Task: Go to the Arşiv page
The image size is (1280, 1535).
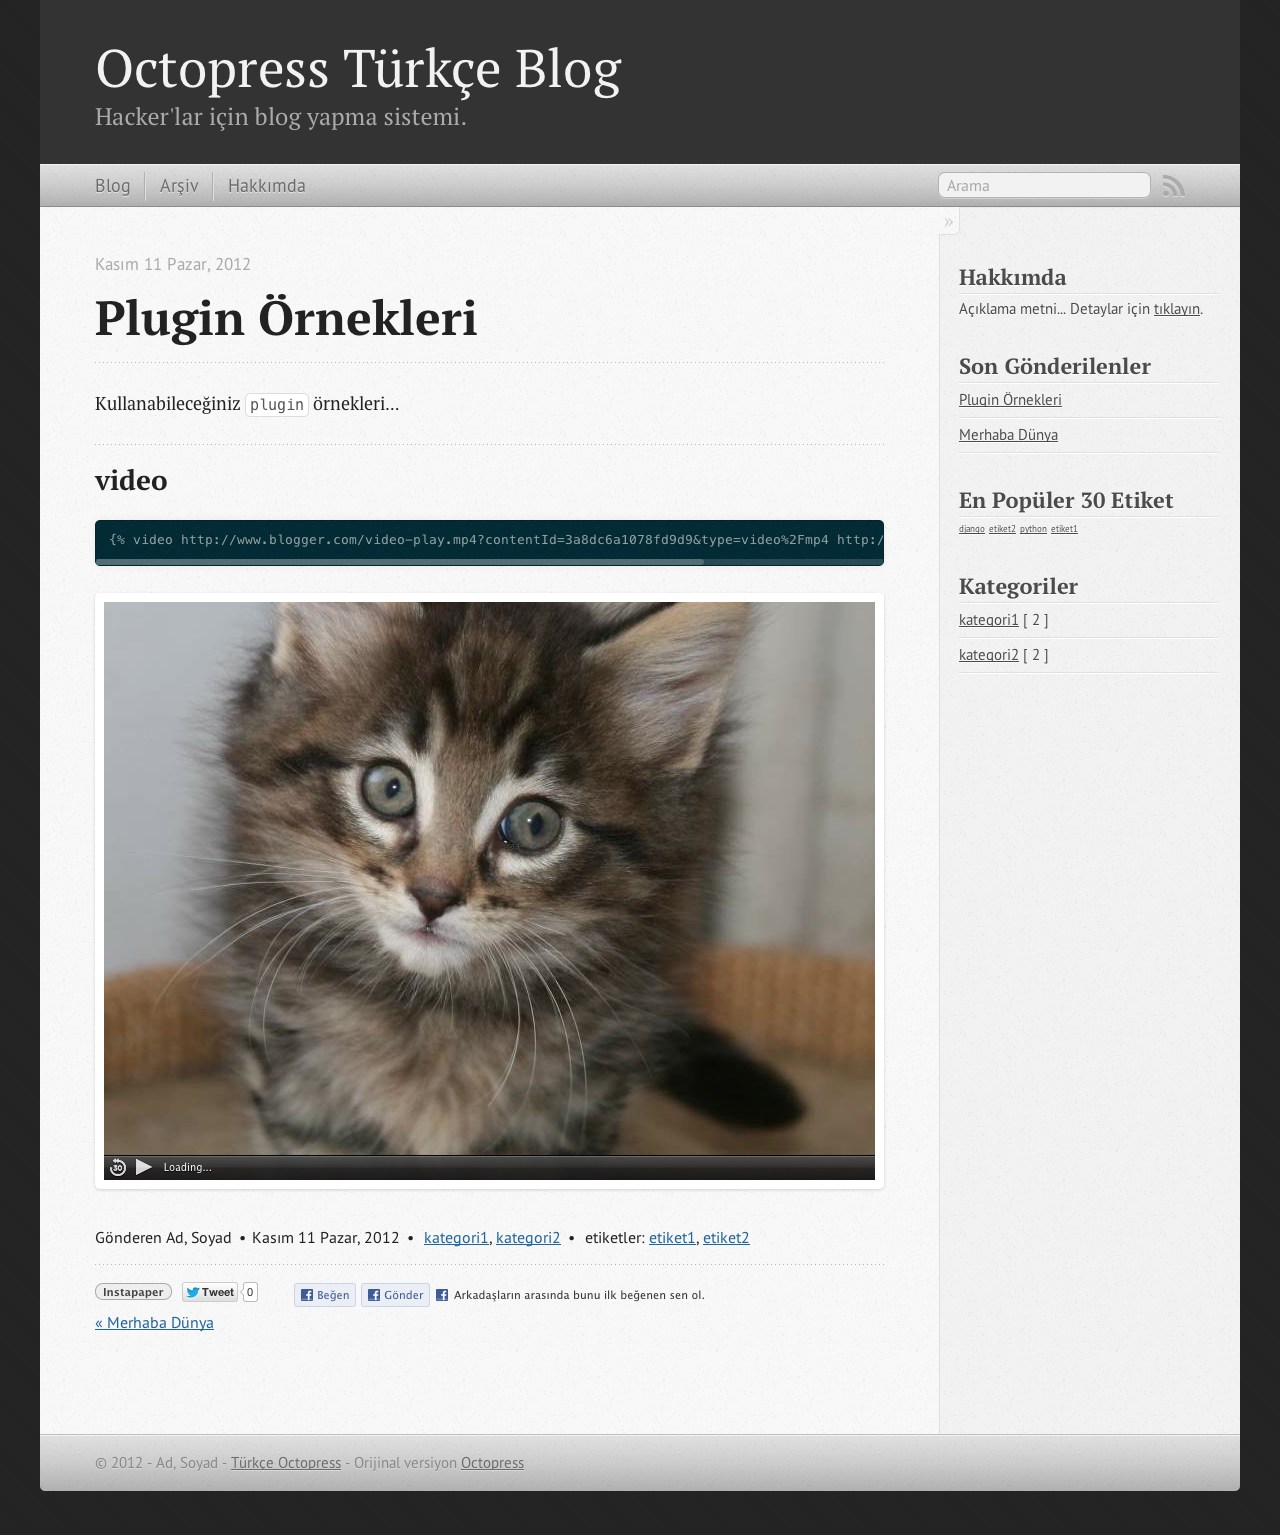Action: 179,186
